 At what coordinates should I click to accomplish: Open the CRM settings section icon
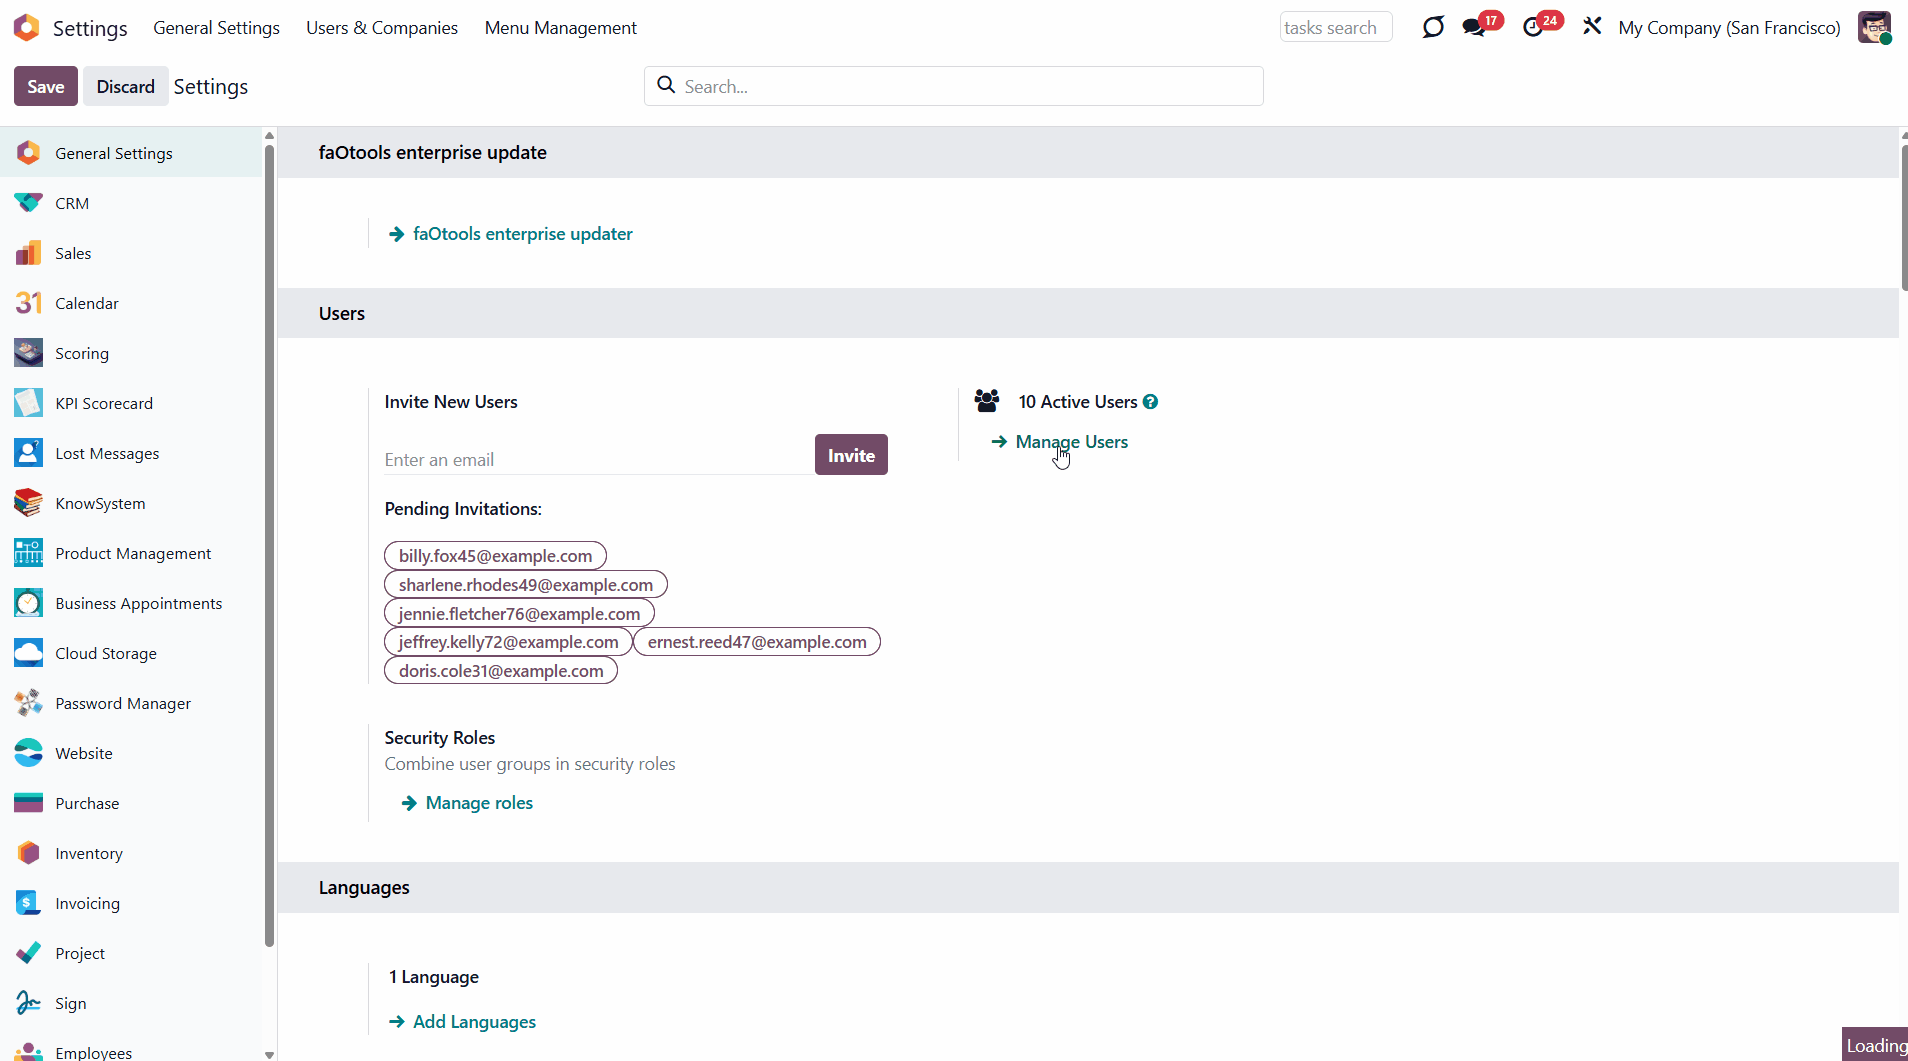pyautogui.click(x=28, y=203)
